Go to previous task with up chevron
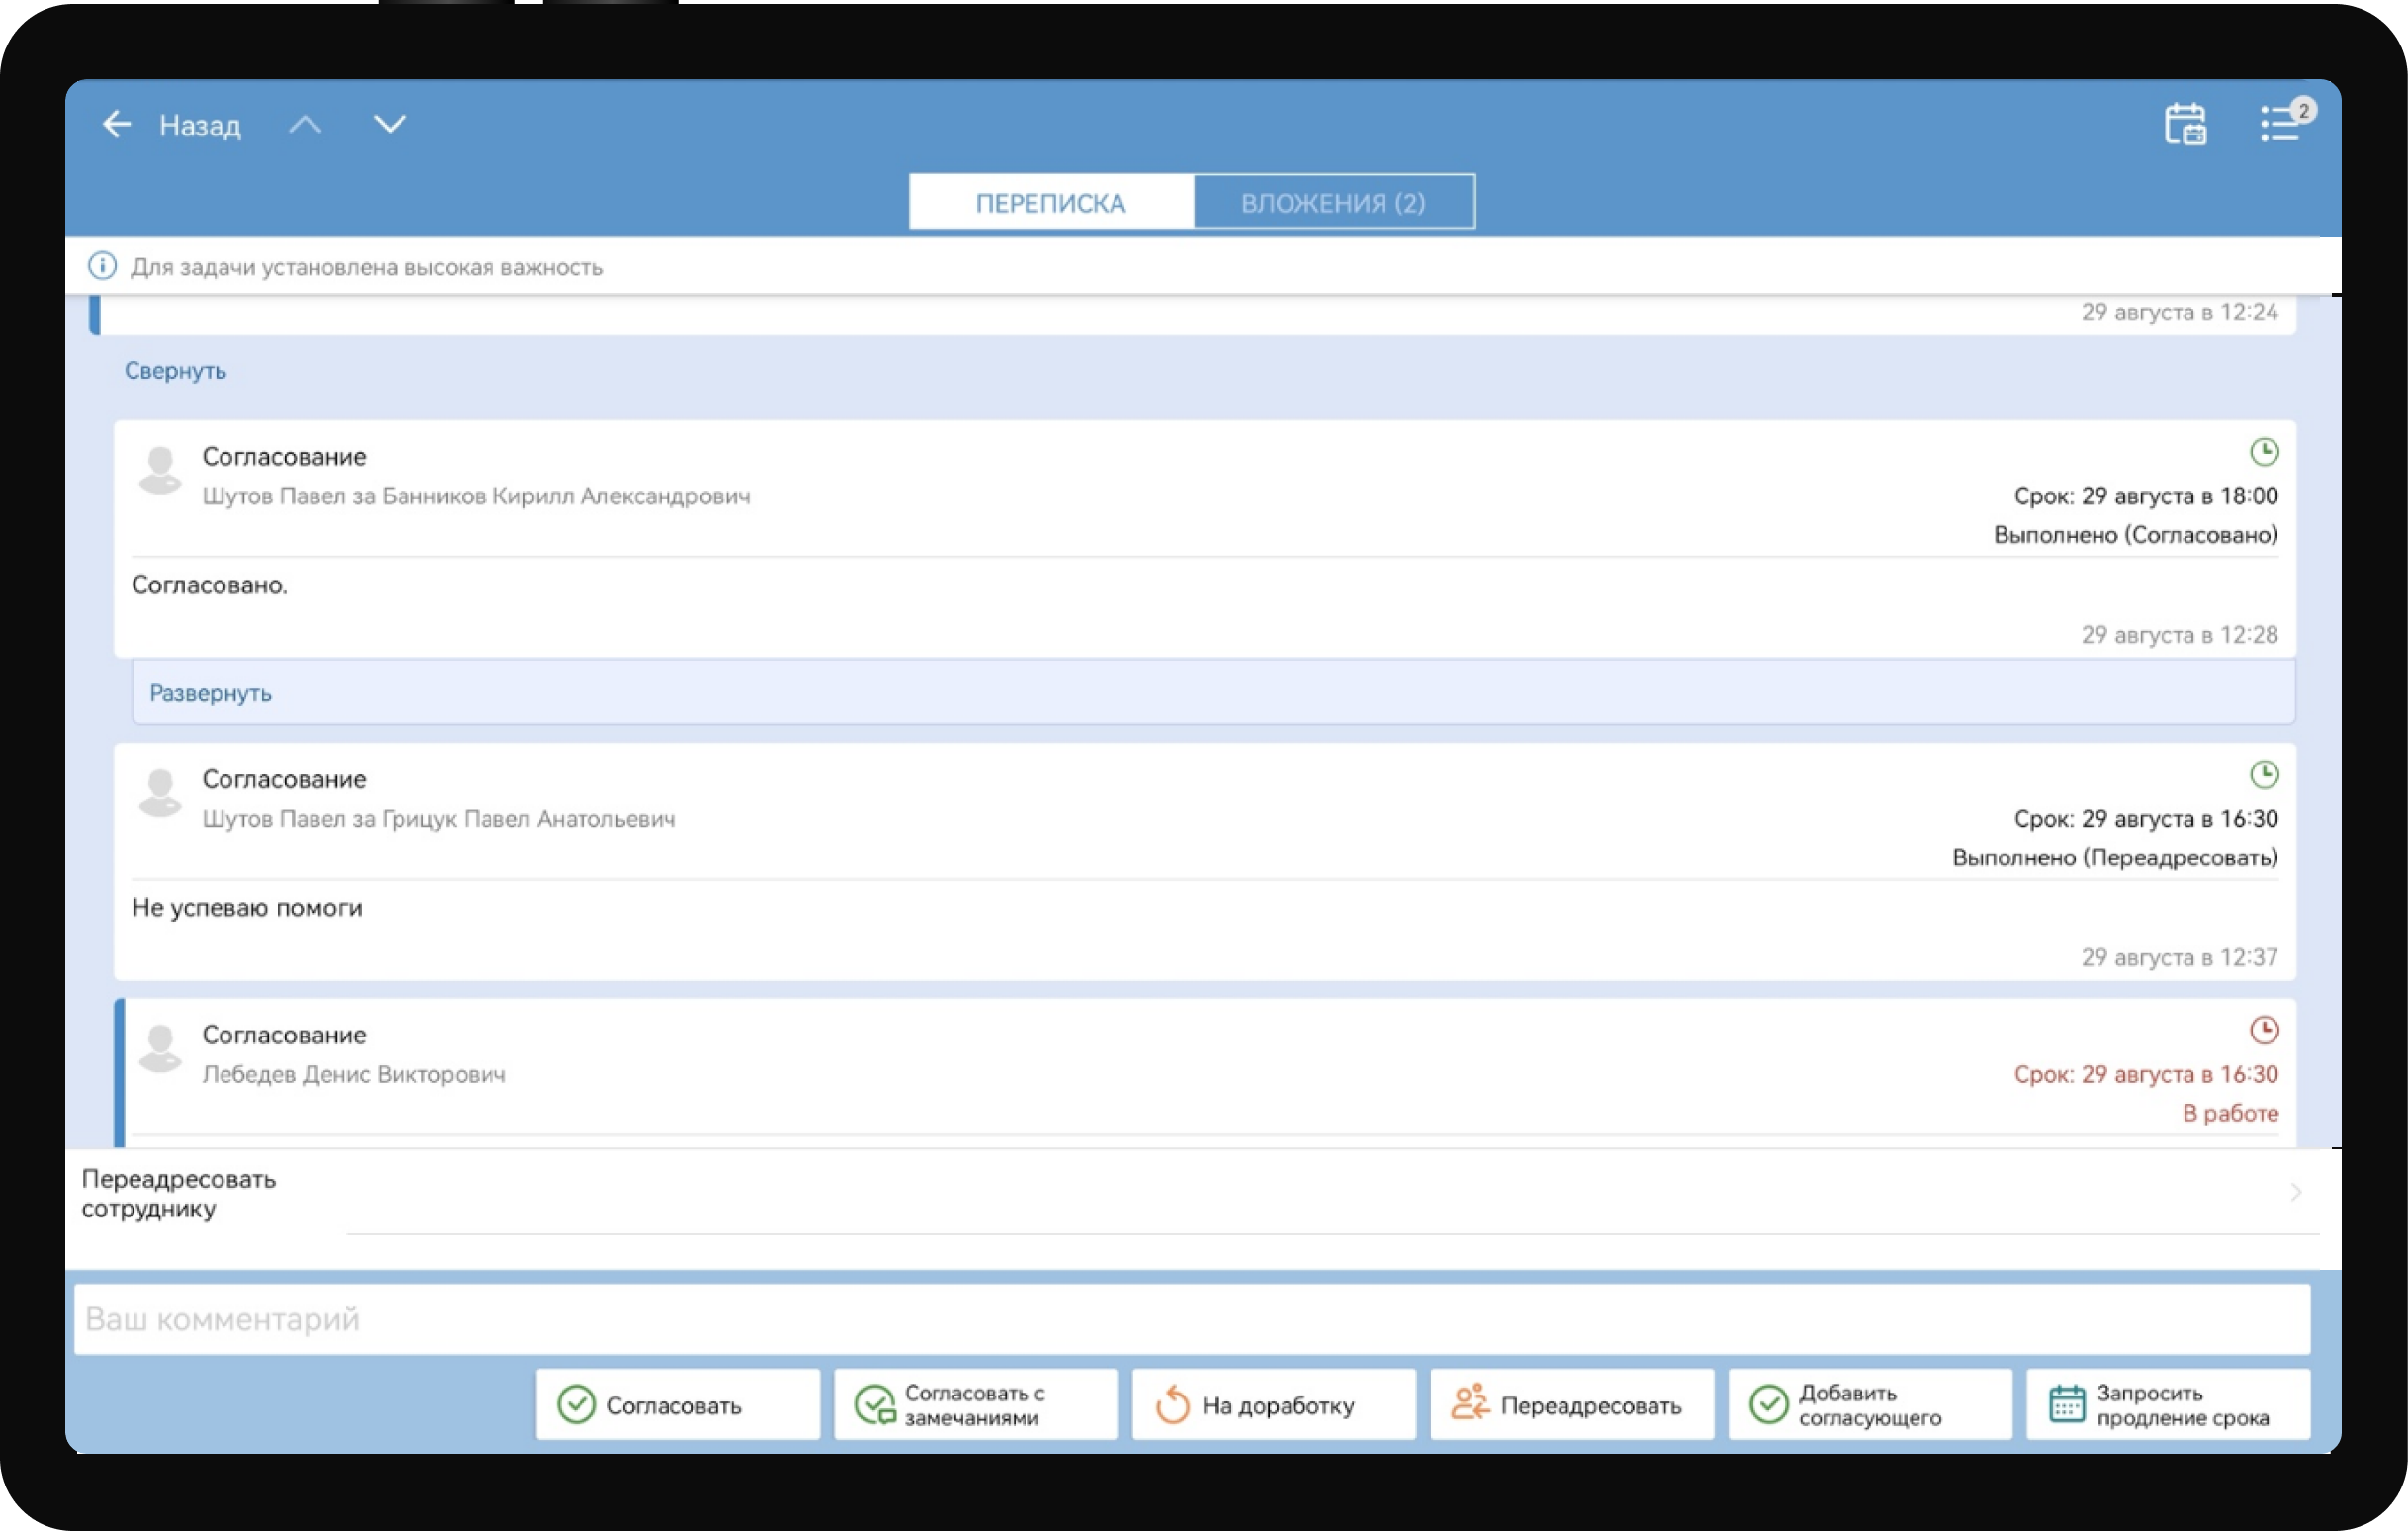Screen dimensions: 2408x1531 click(305, 124)
